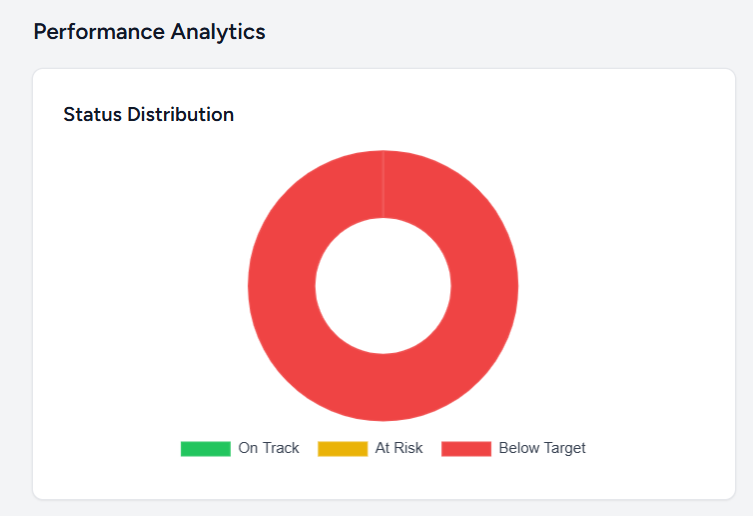This screenshot has width=753, height=516.
Task: Click the empty center of the donut chart
Action: 383,286
